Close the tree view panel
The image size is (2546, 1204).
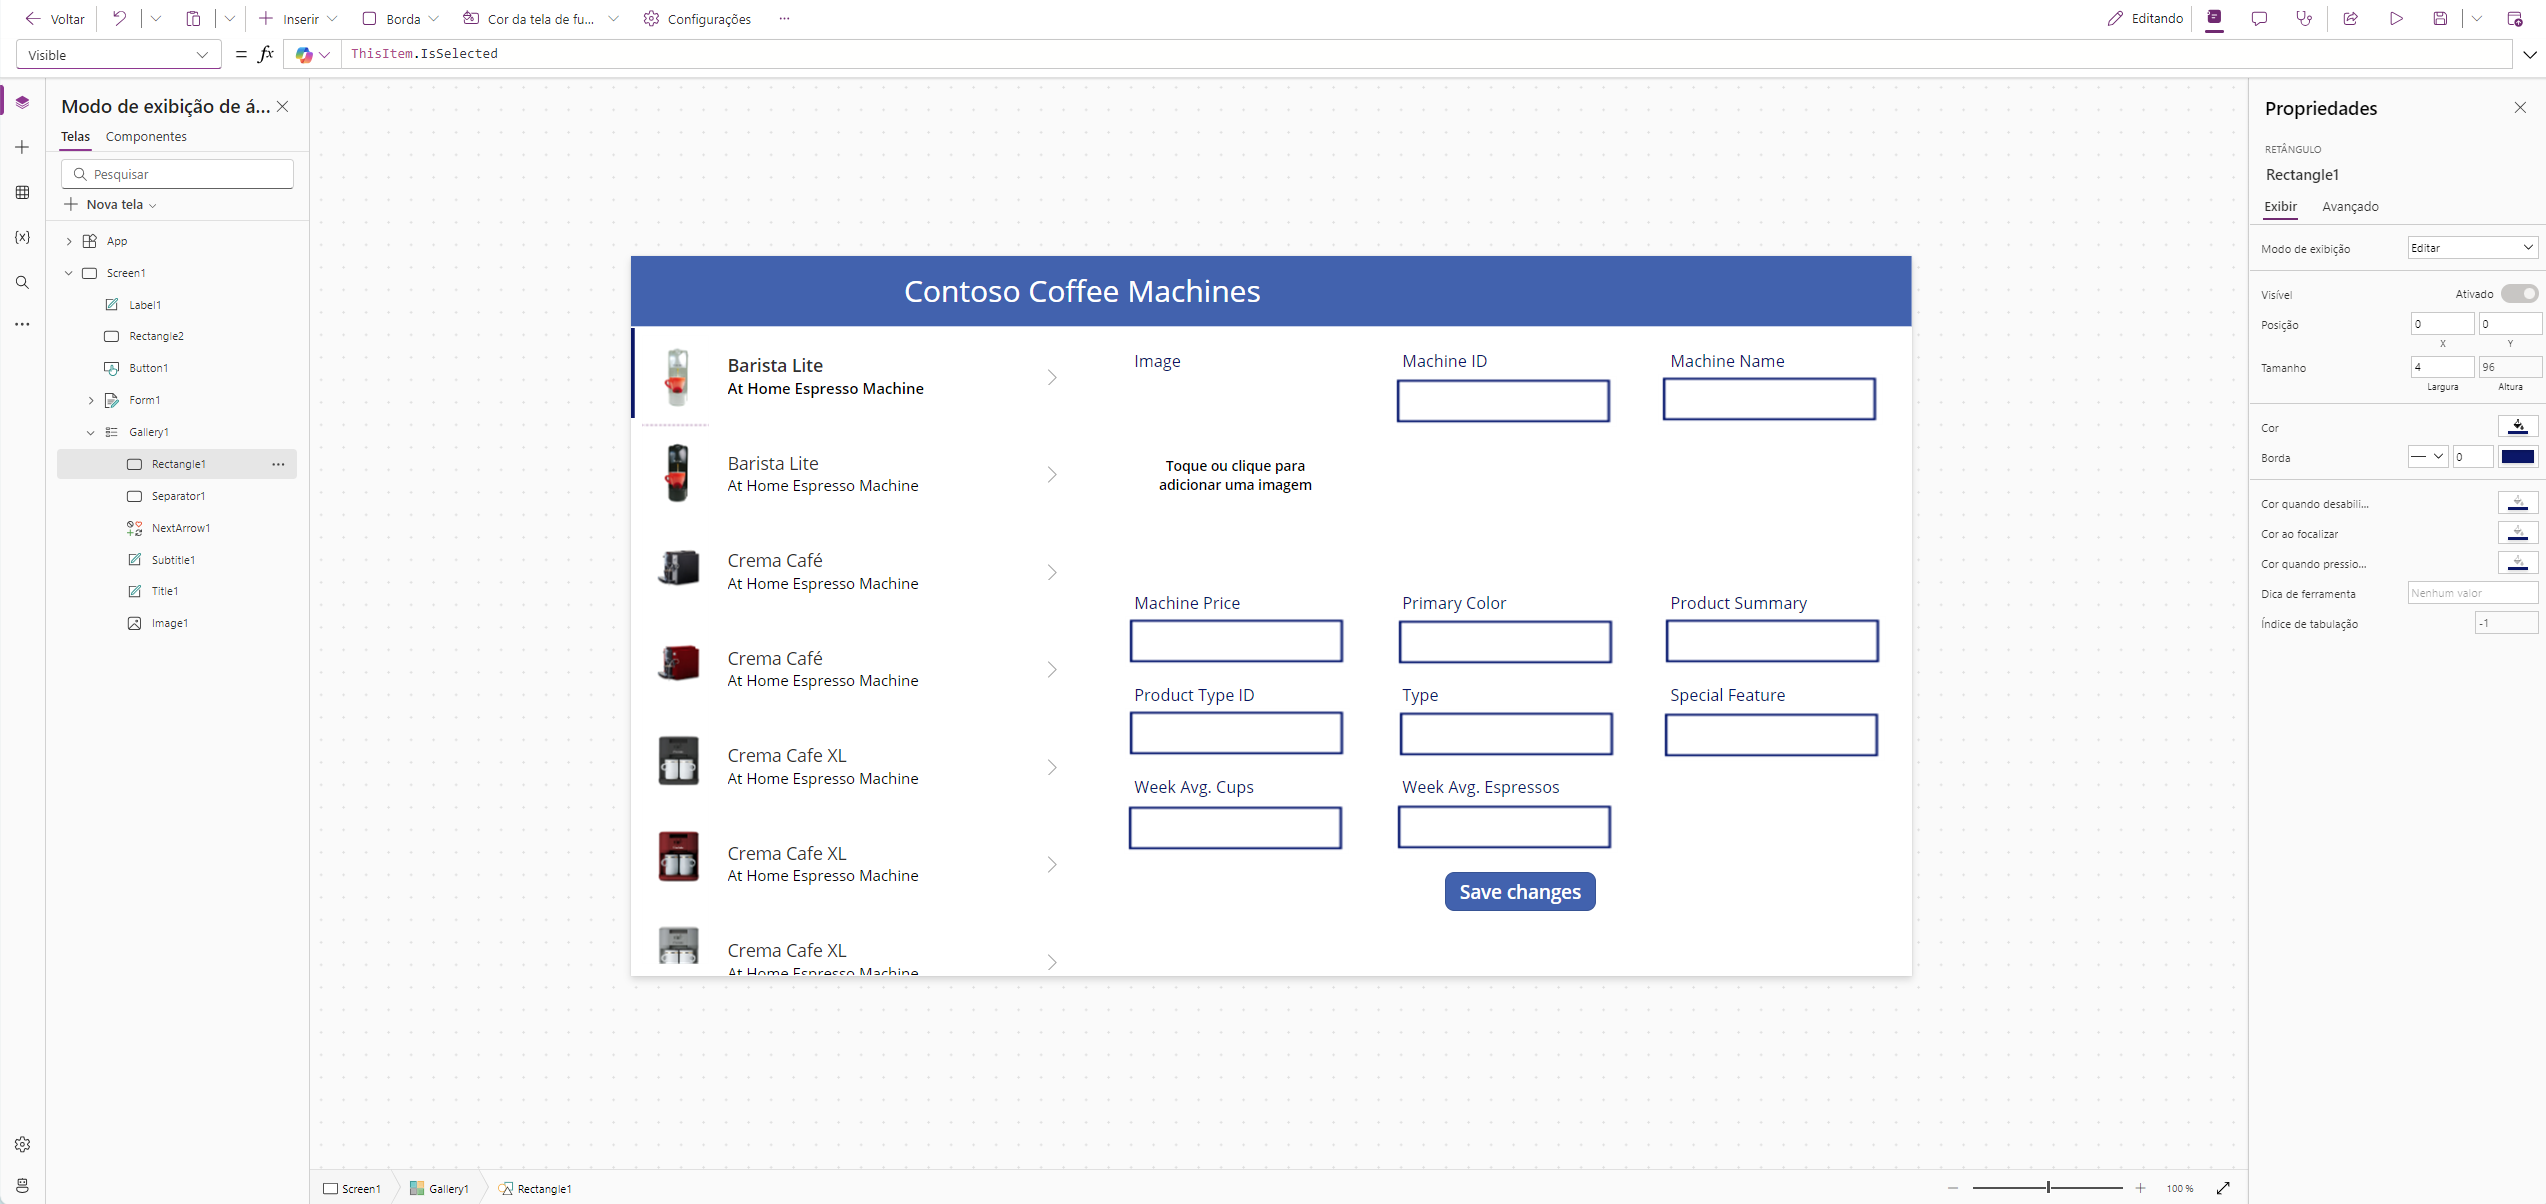[283, 106]
